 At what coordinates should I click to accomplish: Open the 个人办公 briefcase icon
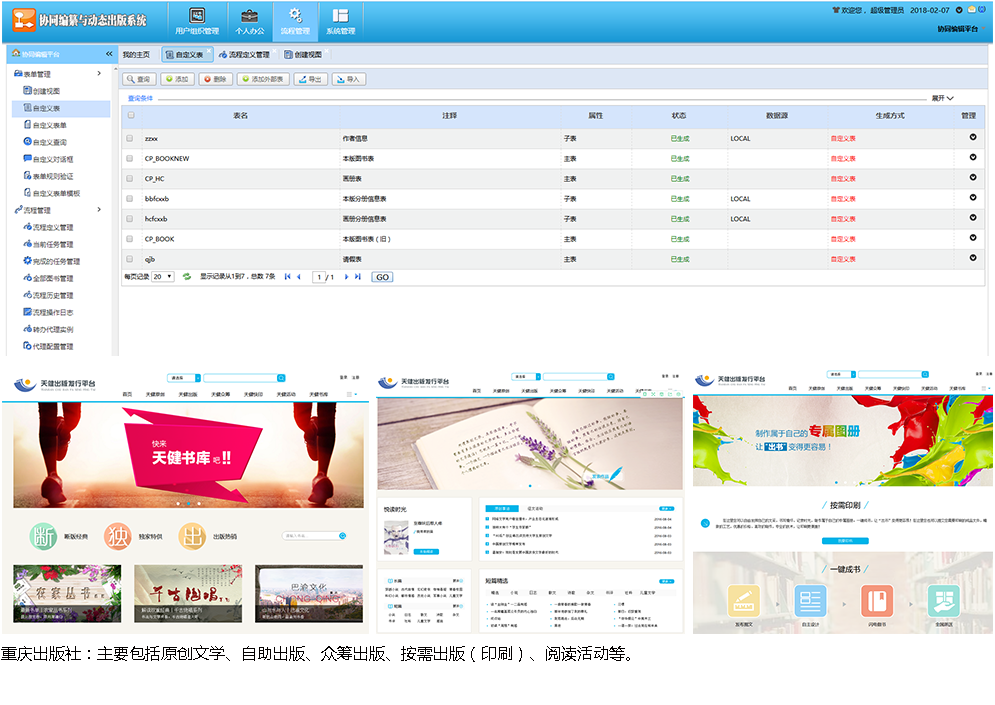[249, 16]
